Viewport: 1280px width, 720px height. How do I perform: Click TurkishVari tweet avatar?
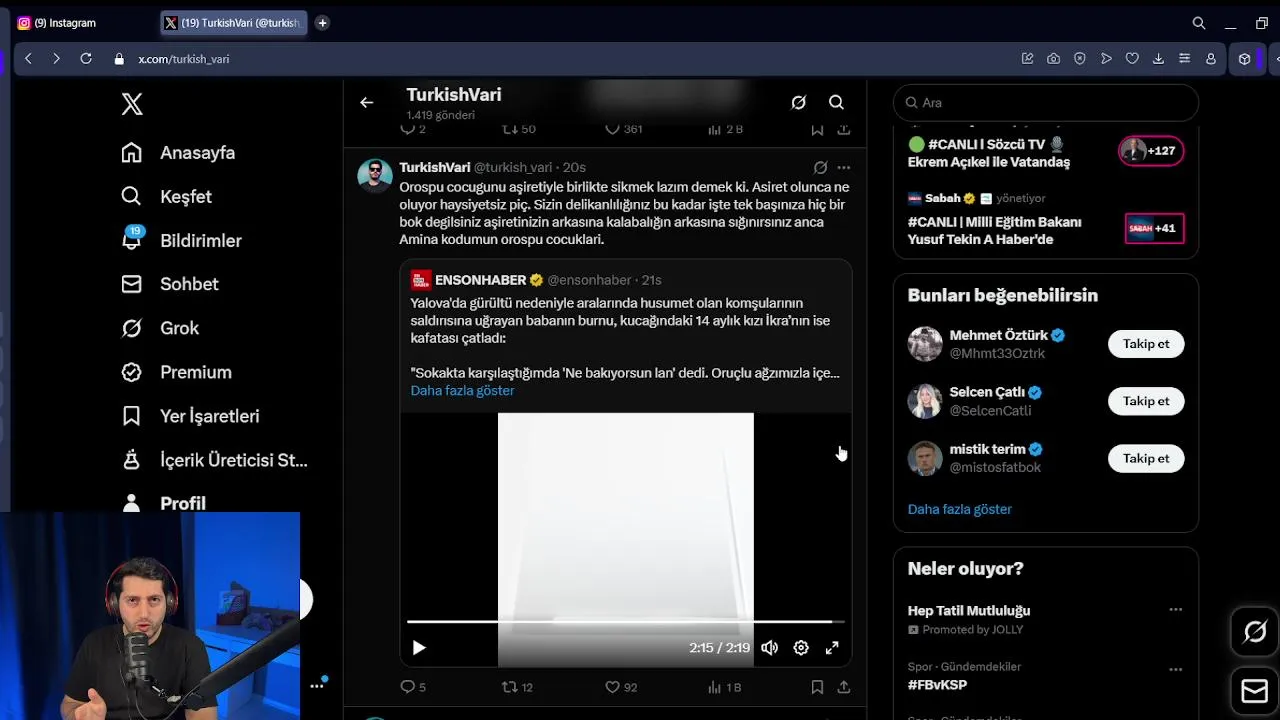tap(375, 175)
